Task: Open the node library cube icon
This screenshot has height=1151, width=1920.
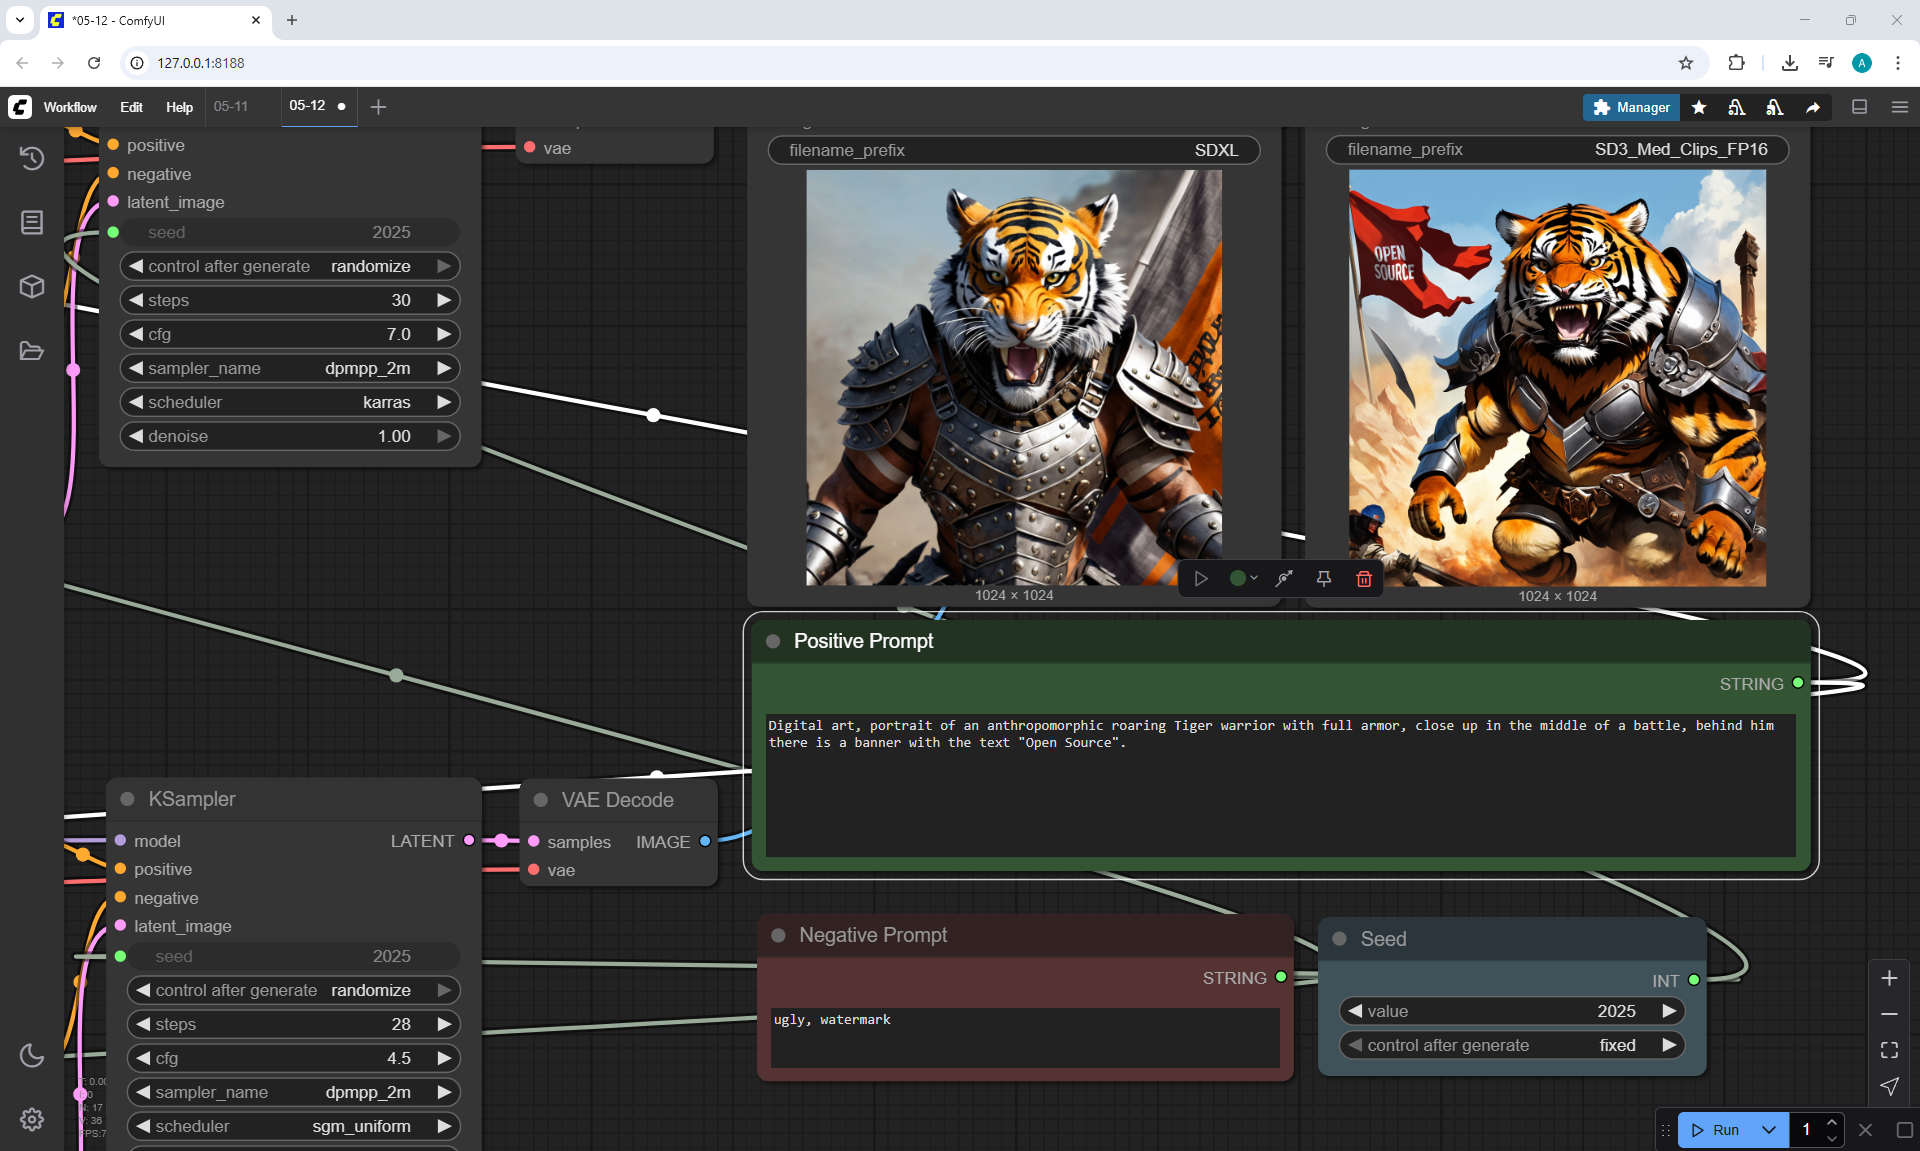Action: [32, 287]
